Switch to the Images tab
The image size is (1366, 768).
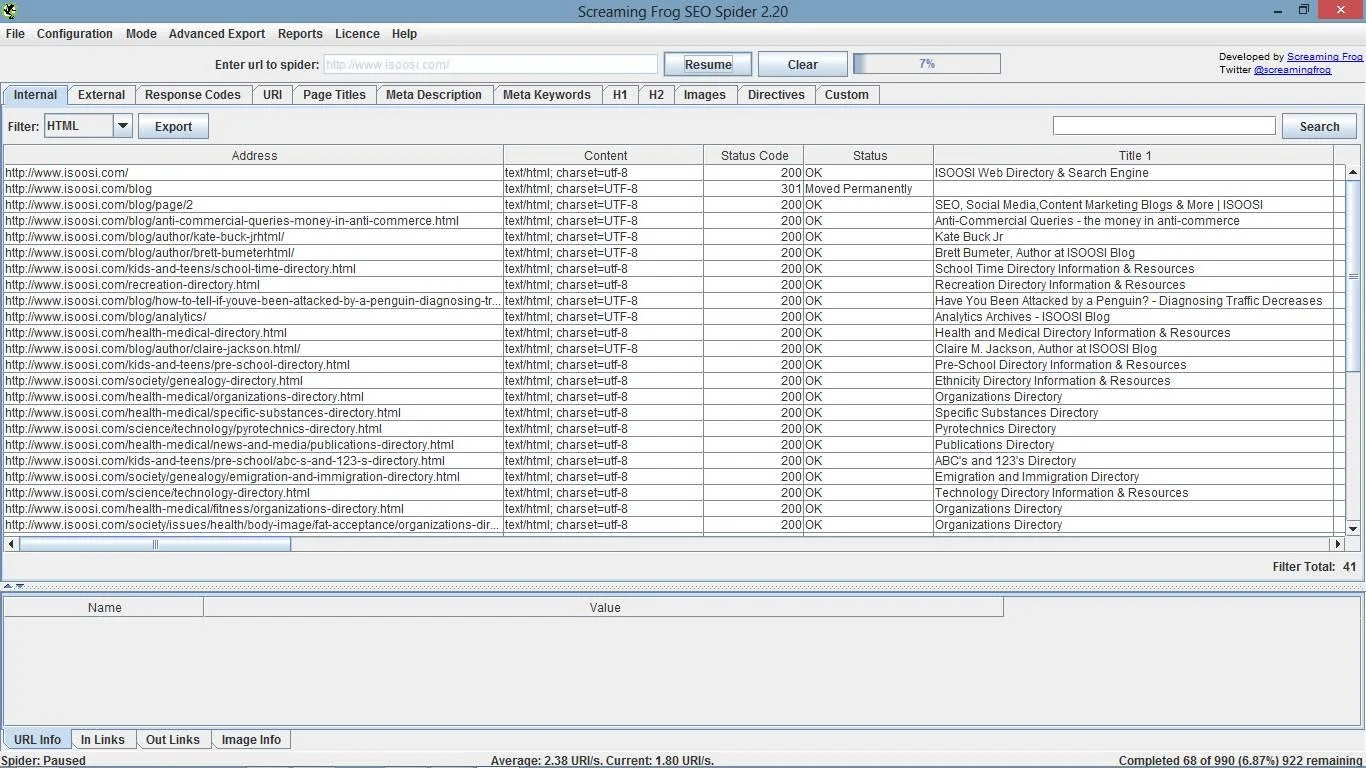(x=705, y=95)
